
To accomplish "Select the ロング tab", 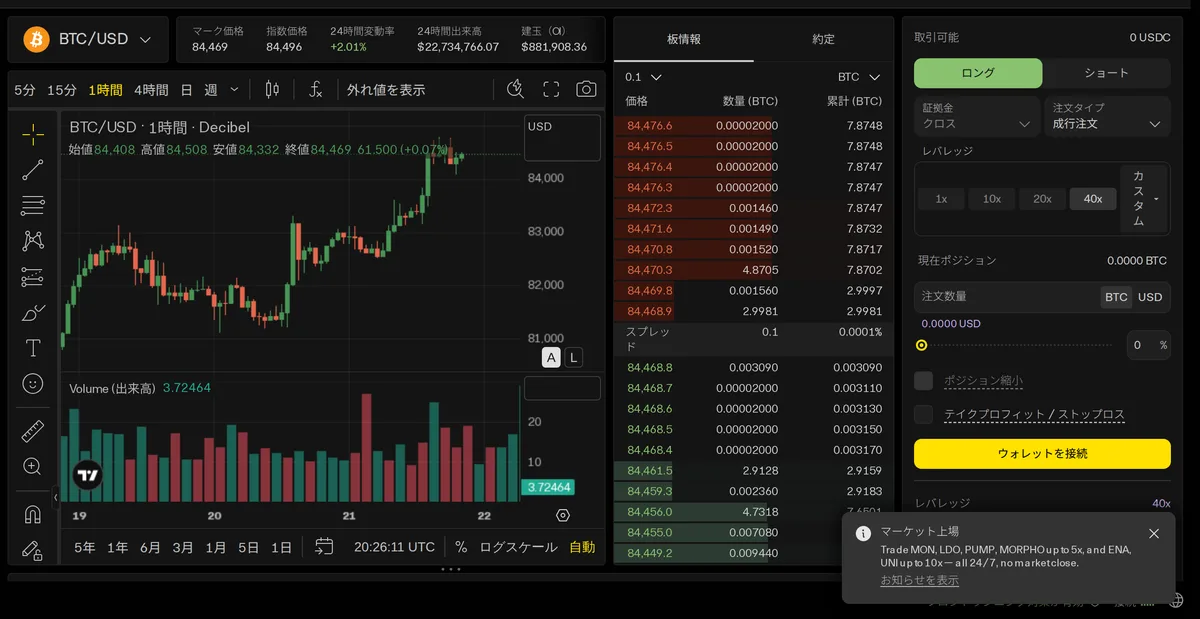I will [x=978, y=73].
